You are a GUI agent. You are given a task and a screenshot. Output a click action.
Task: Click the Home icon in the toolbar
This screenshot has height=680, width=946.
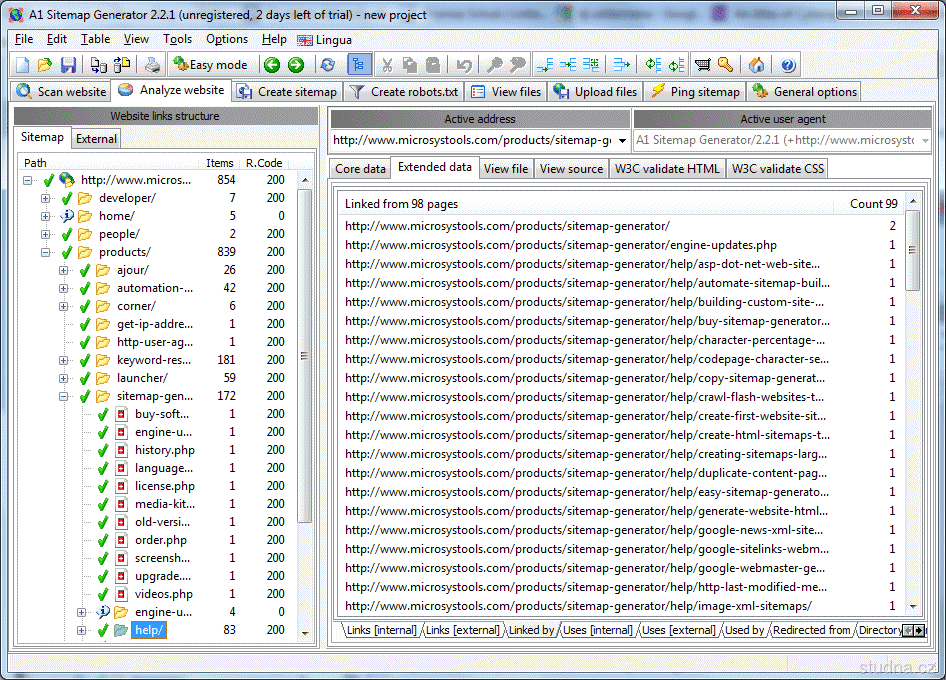point(757,65)
